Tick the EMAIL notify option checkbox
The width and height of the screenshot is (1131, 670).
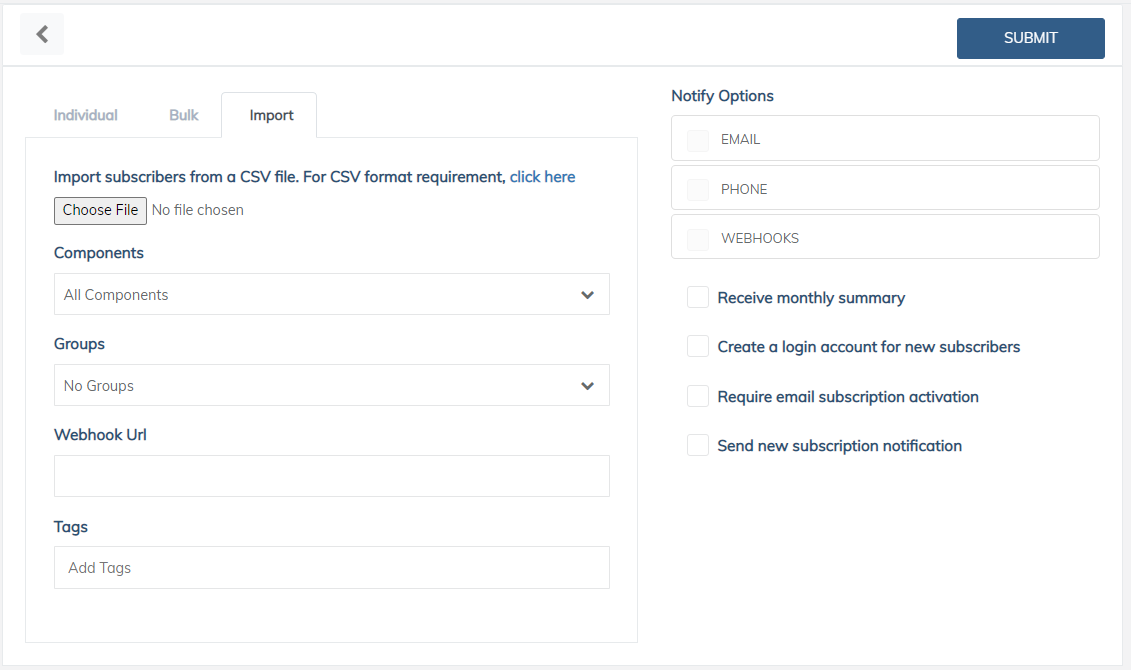(x=697, y=140)
